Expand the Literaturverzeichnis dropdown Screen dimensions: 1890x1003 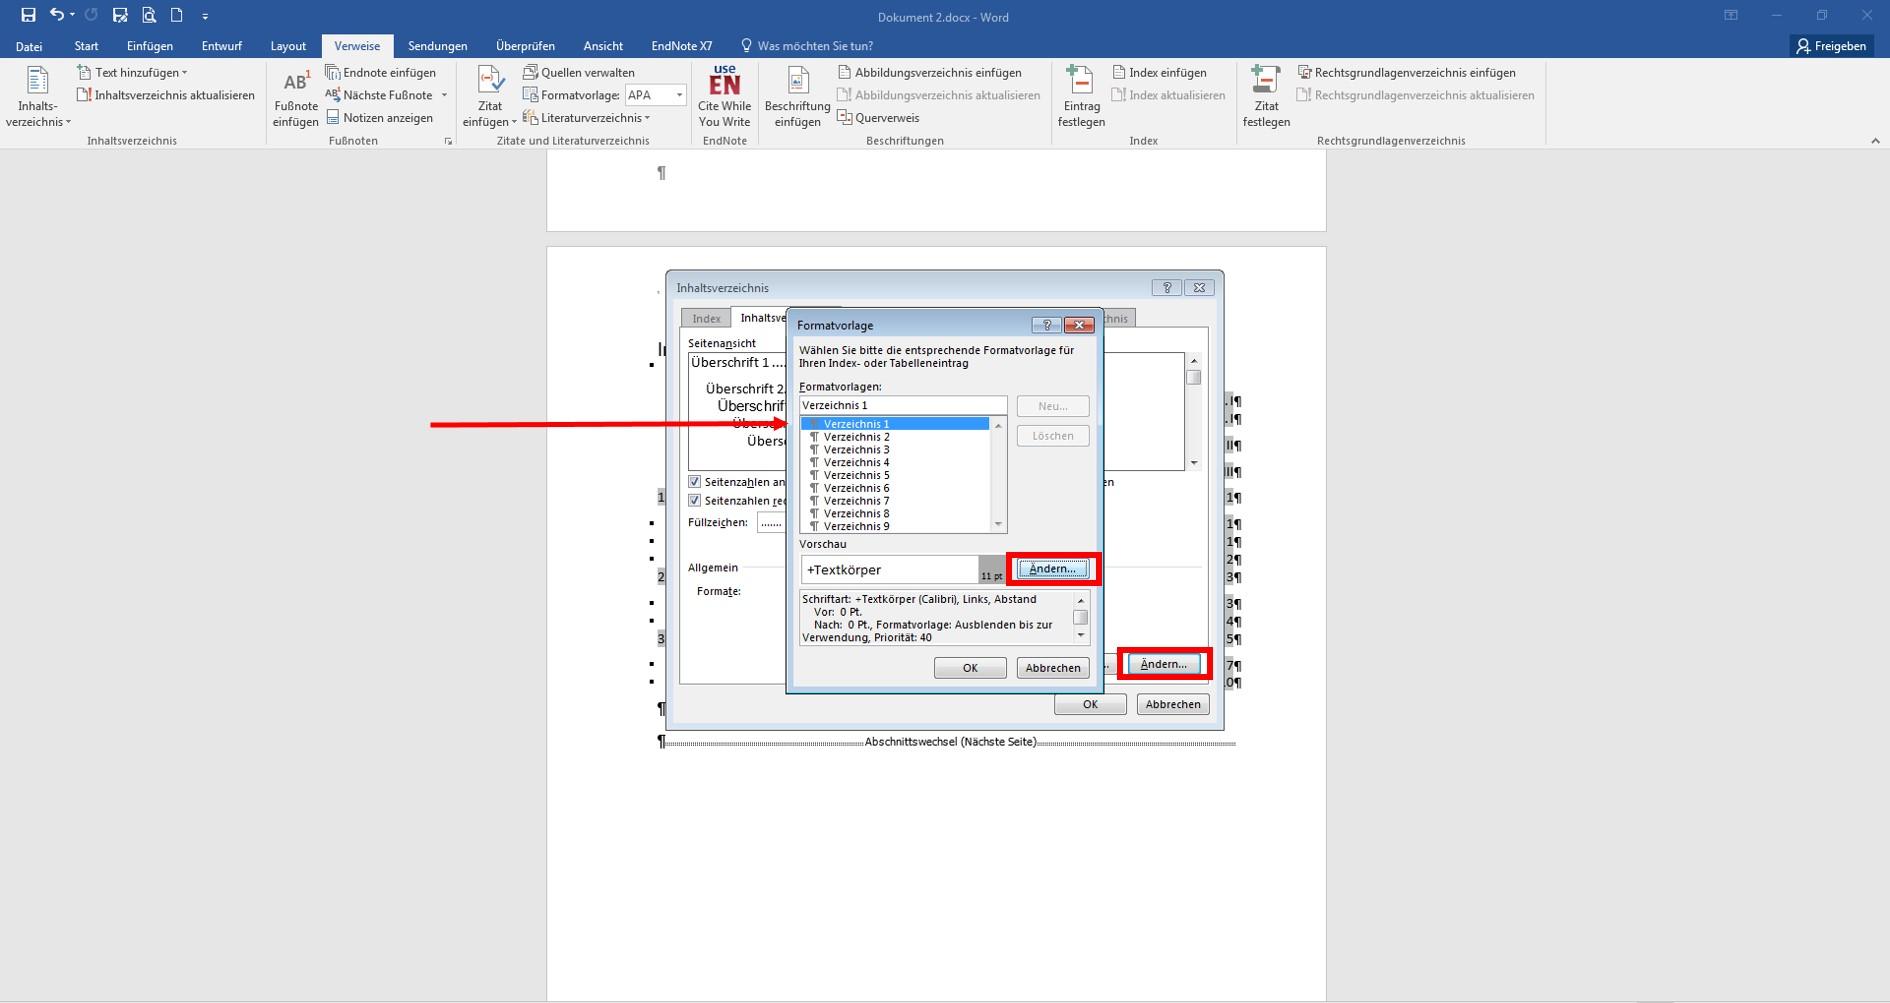[588, 118]
